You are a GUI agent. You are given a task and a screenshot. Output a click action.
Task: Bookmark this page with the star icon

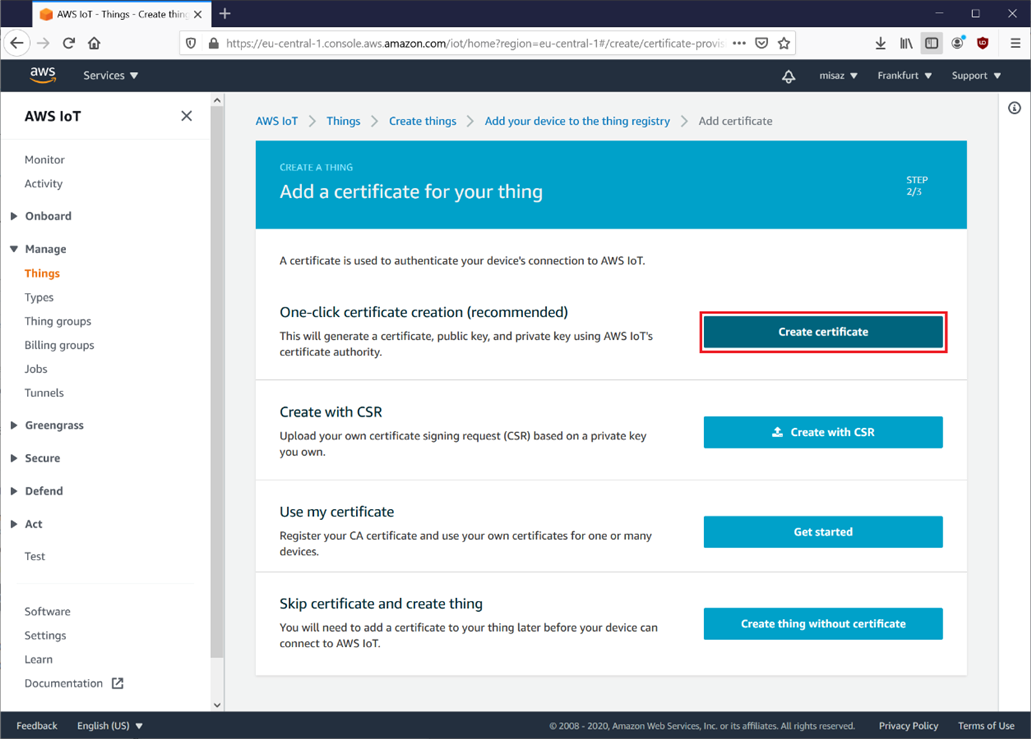(x=784, y=43)
